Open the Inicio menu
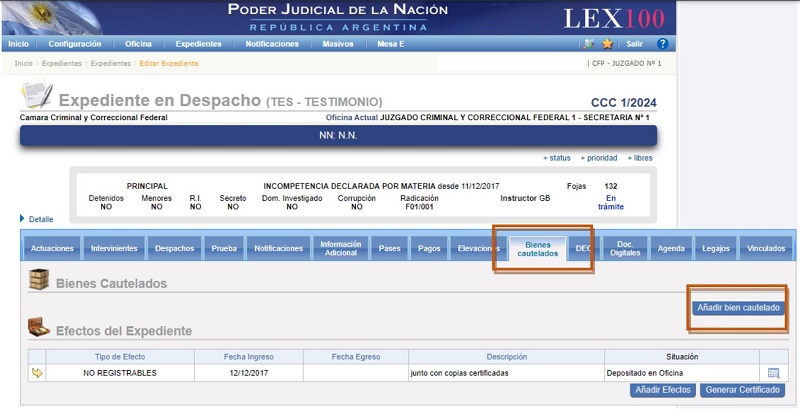The height and width of the screenshot is (415, 800). pos(18,44)
